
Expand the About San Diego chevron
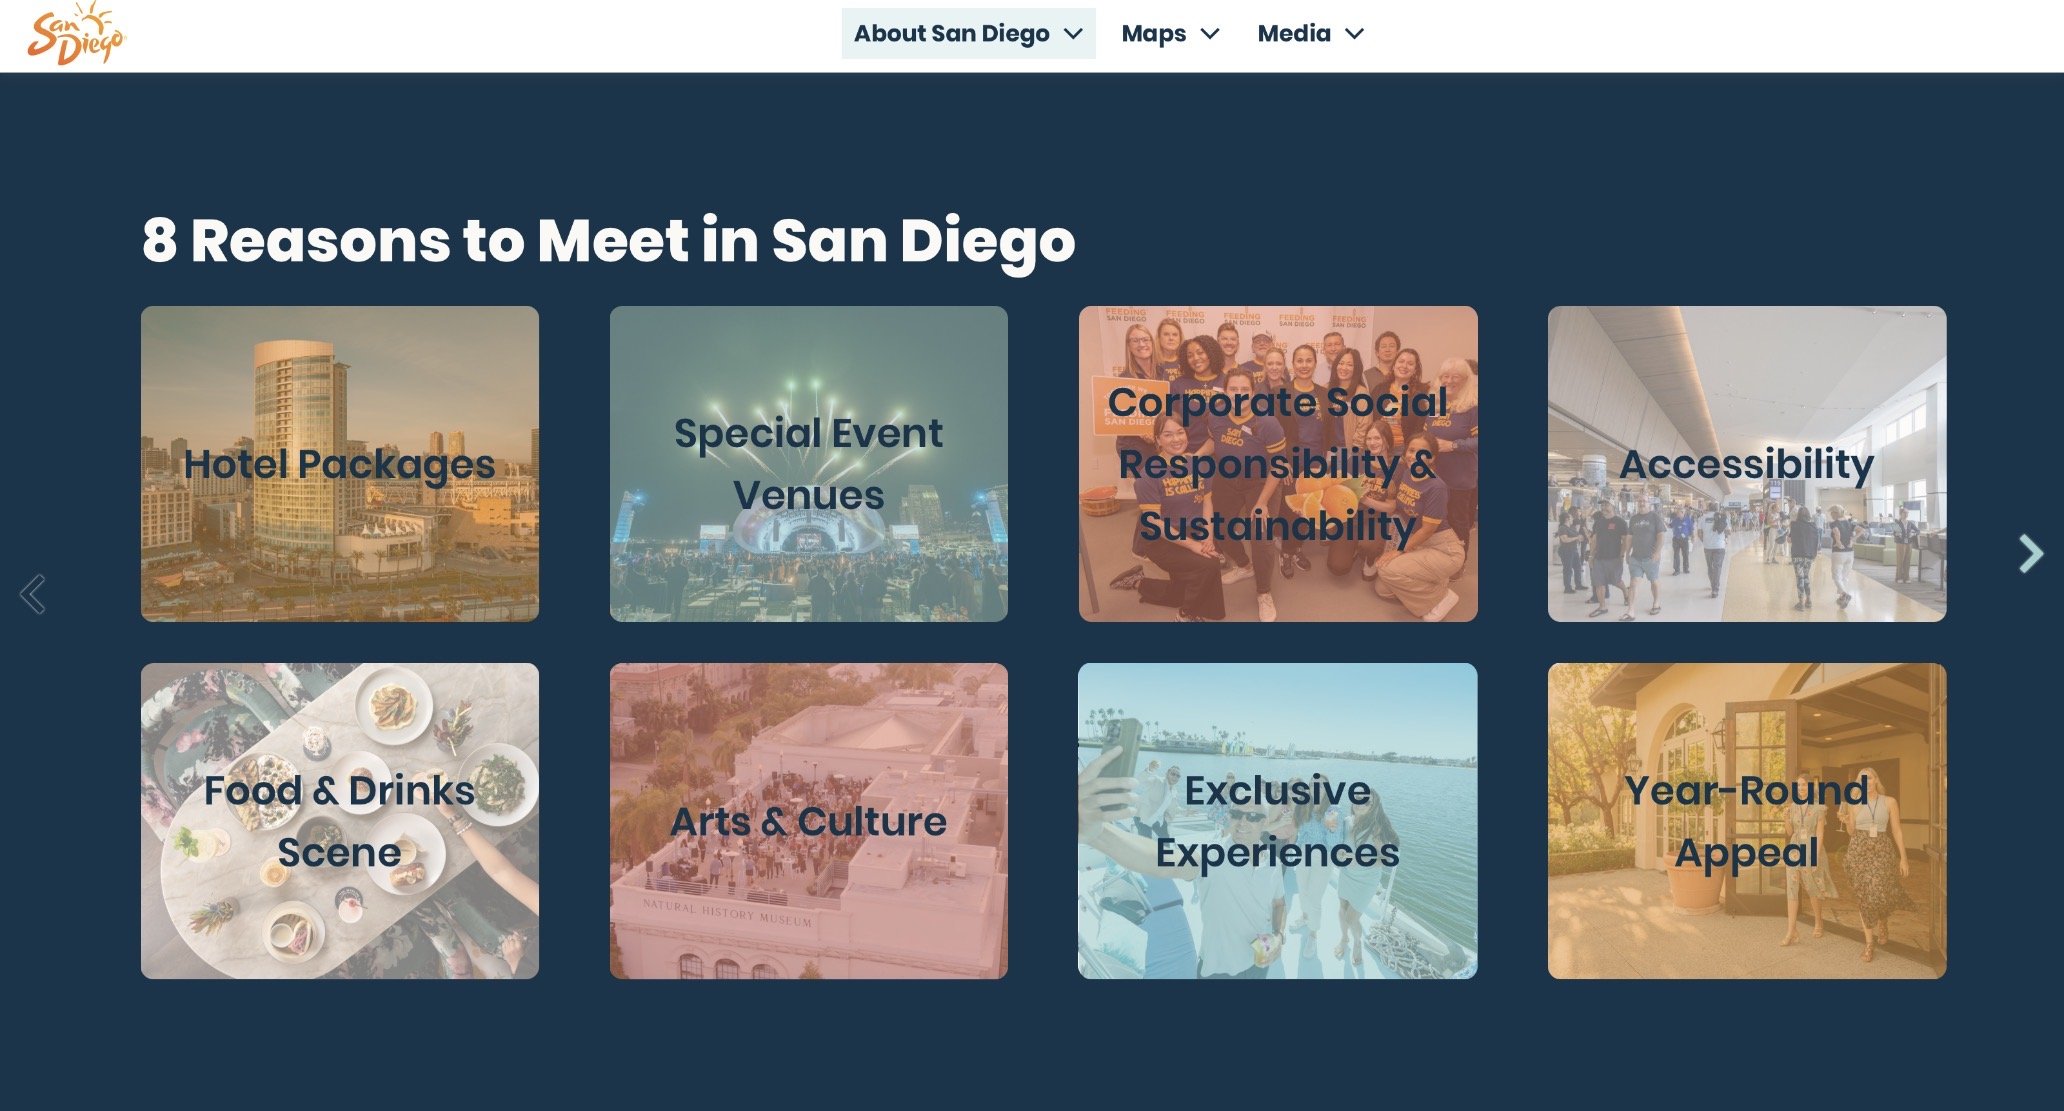pyautogui.click(x=1074, y=34)
